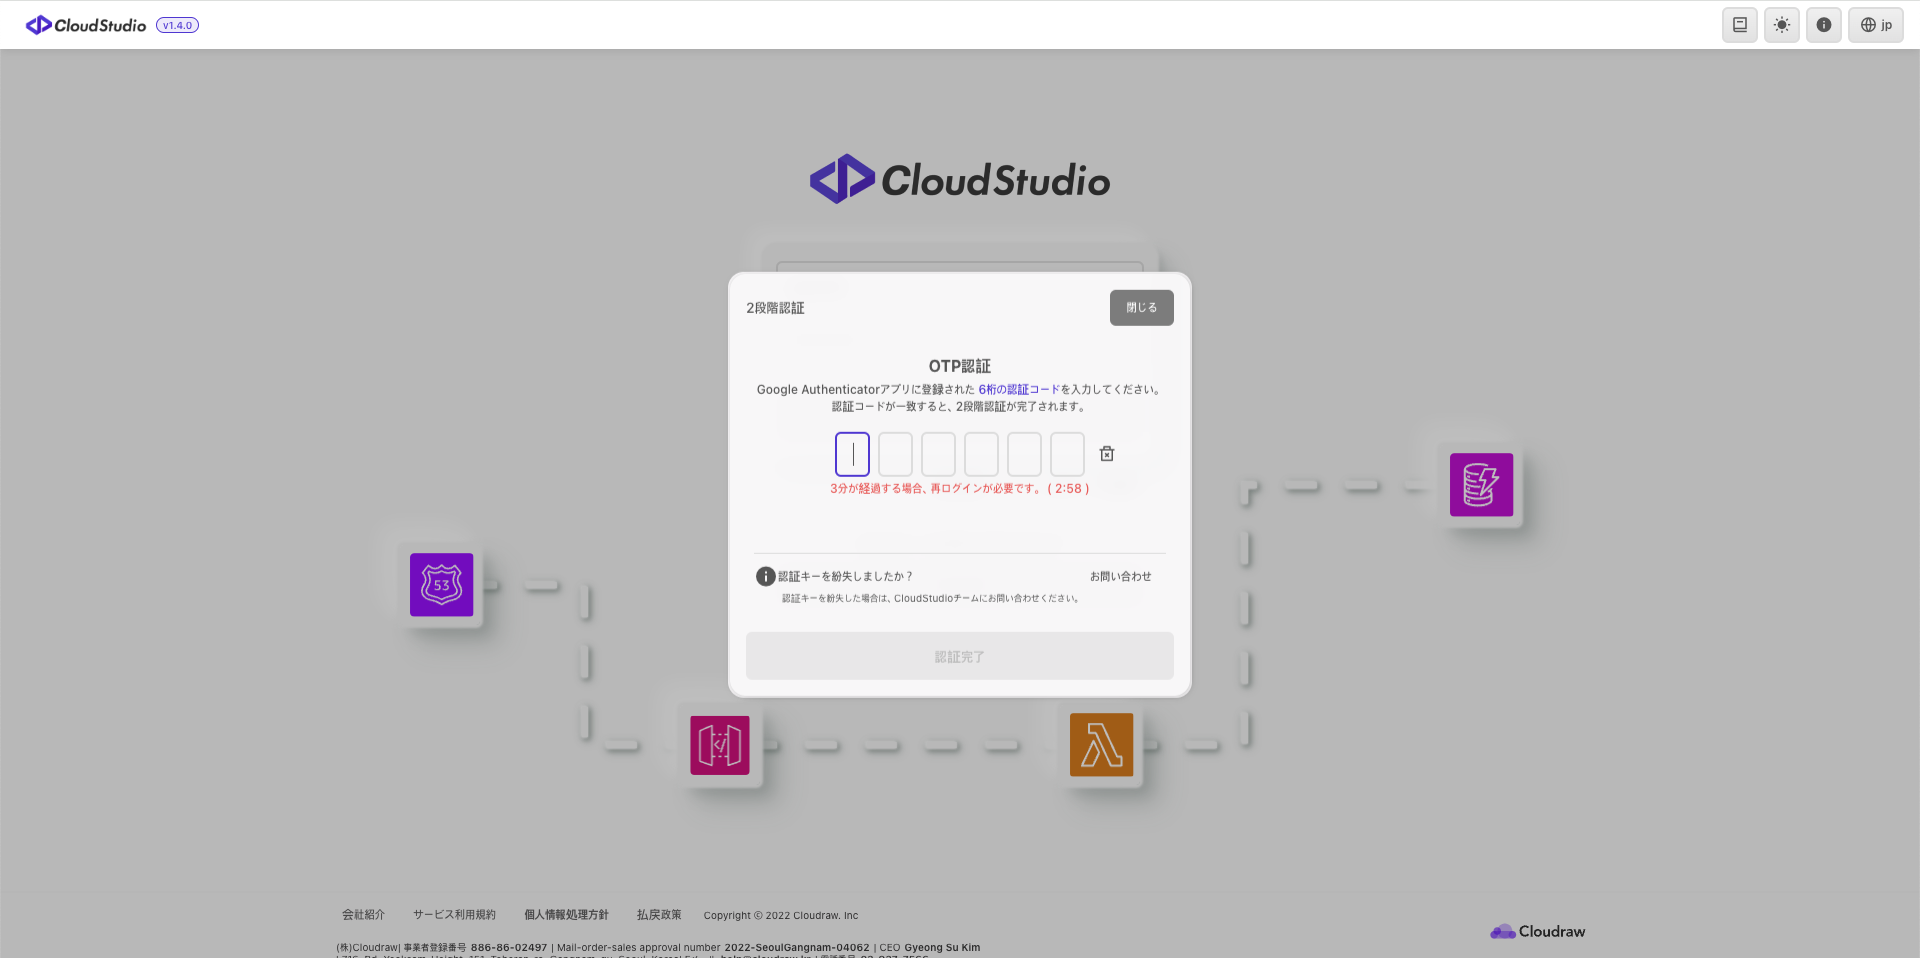This screenshot has width=1920, height=958.
Task: Open the 払戻政策 footer link
Action: click(x=659, y=915)
